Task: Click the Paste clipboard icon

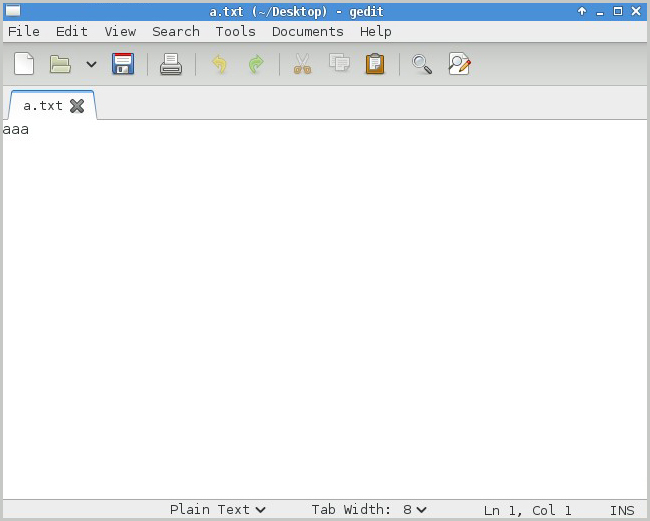Action: 375,64
